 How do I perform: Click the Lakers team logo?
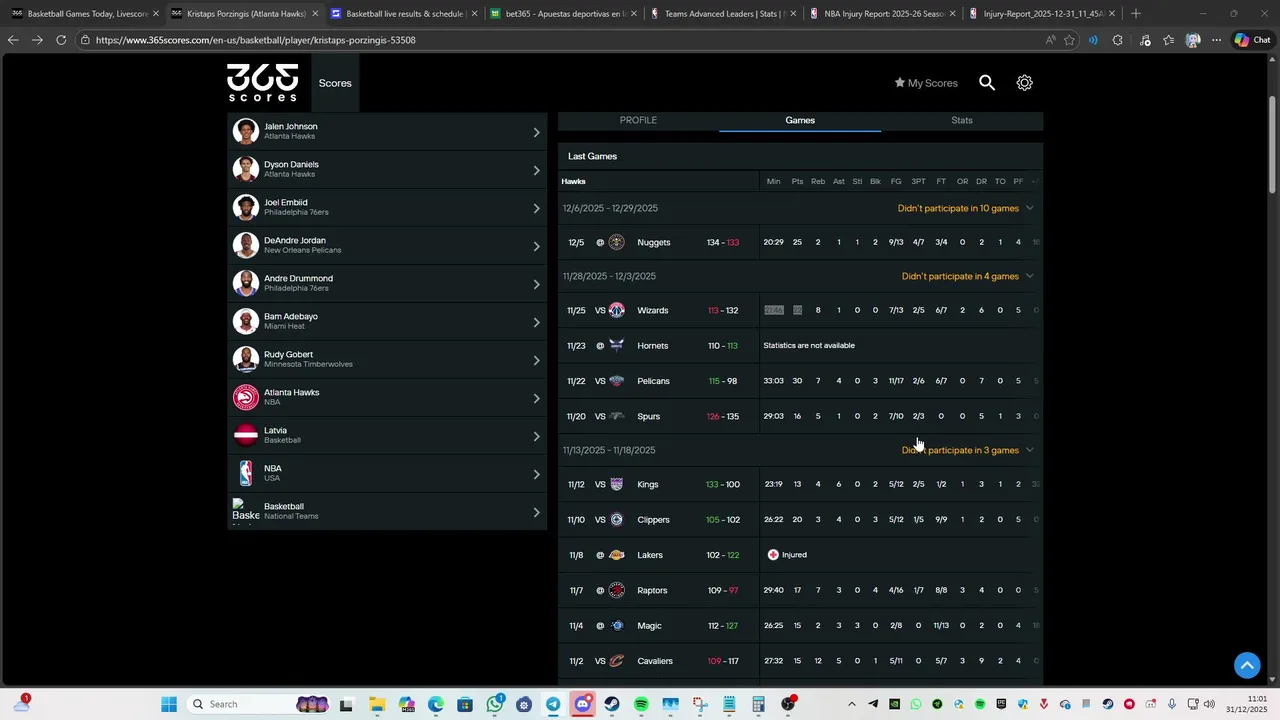[x=616, y=555]
